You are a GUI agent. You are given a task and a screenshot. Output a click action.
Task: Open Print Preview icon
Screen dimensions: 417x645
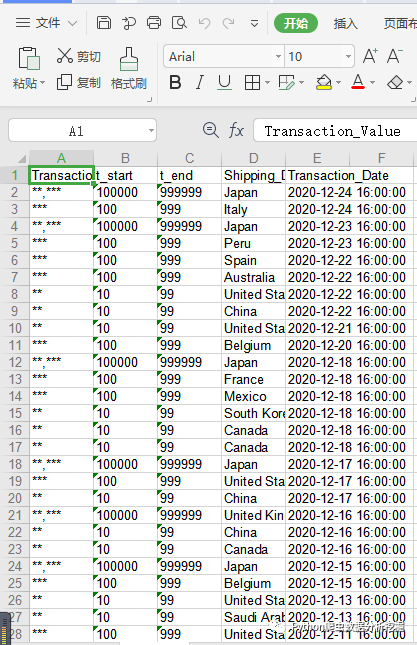click(x=179, y=23)
